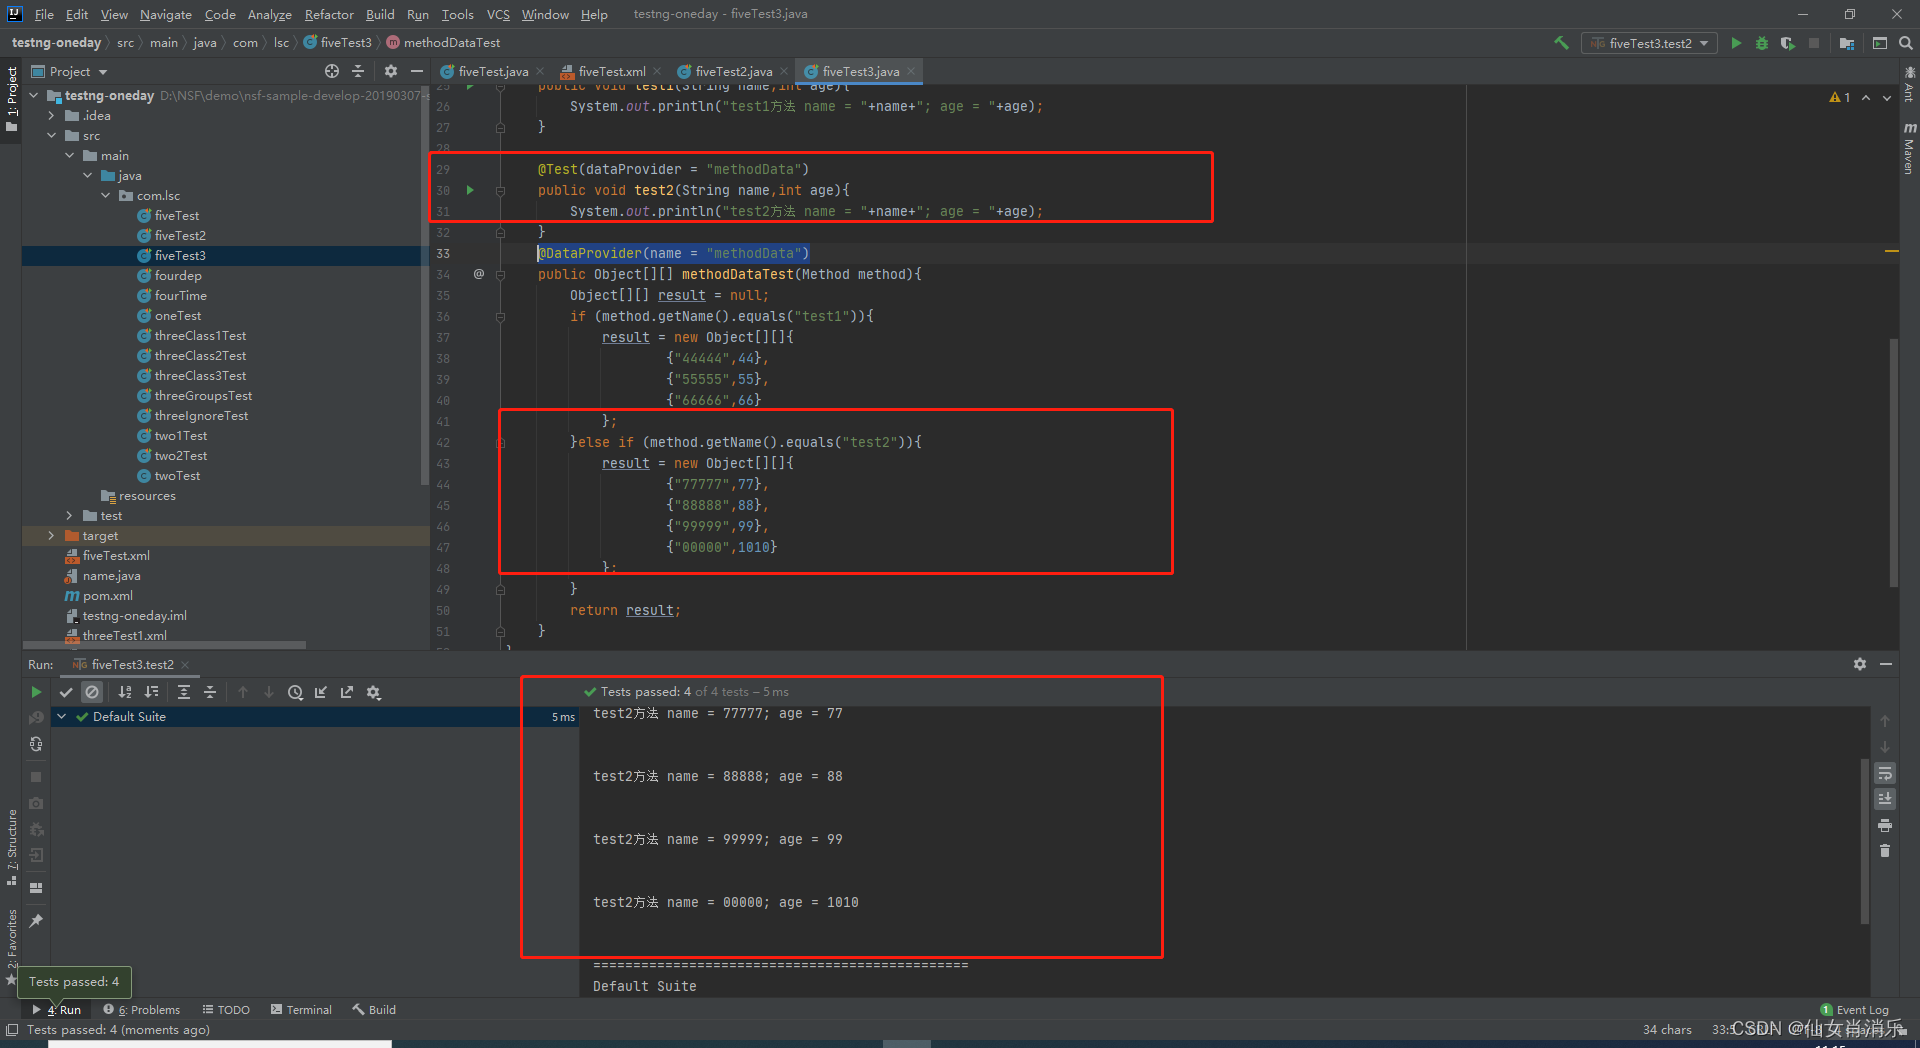
Task: Expand the target folder
Action: 52,536
